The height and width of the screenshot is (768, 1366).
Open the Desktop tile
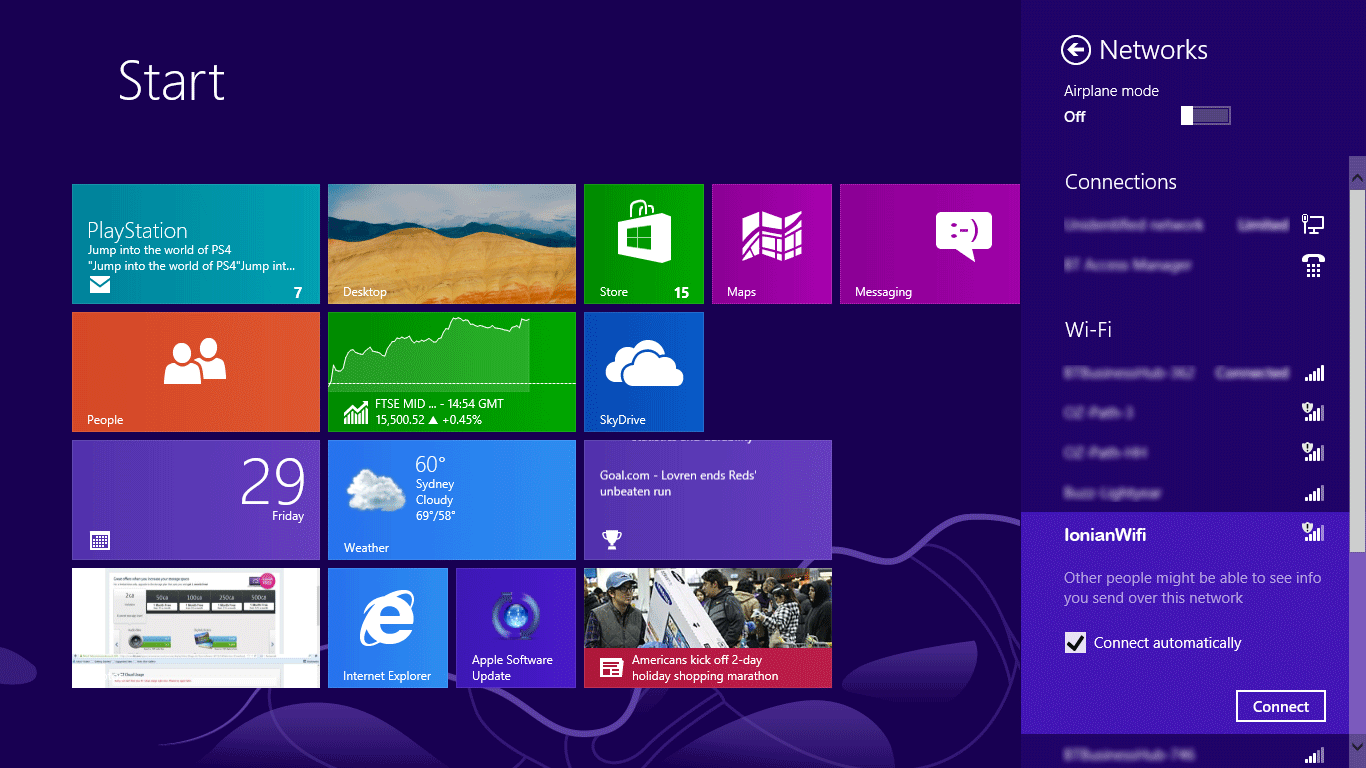452,244
